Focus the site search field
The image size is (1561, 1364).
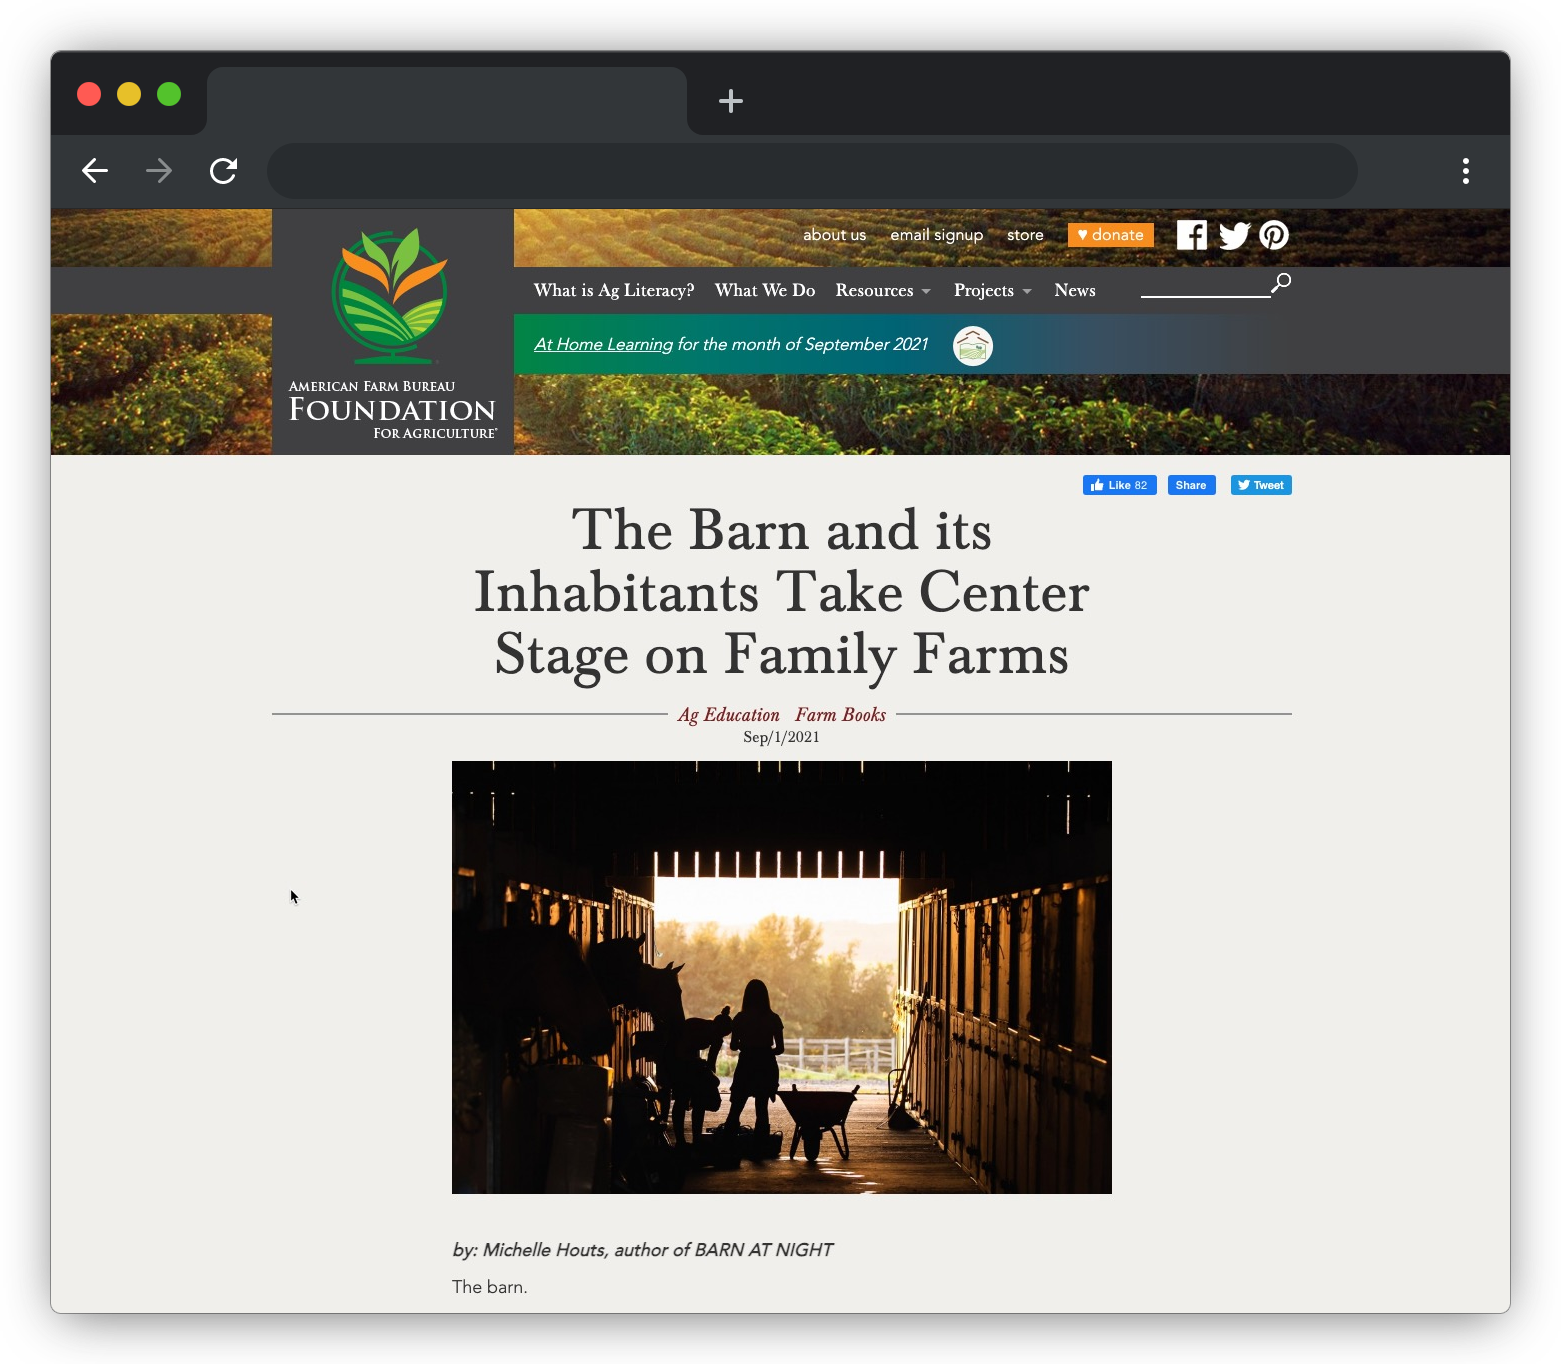(1205, 287)
